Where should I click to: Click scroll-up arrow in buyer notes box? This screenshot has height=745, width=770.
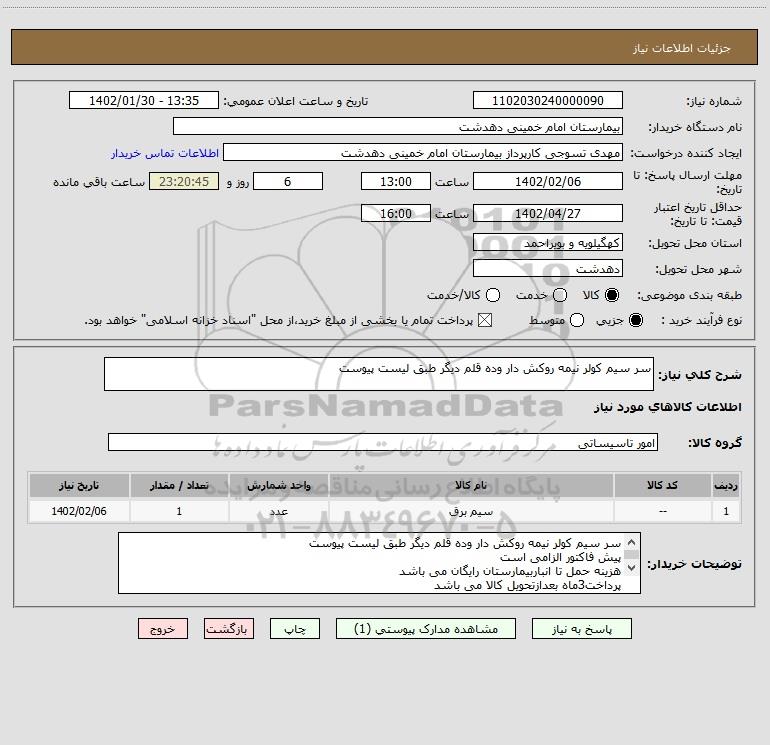click(x=632, y=542)
